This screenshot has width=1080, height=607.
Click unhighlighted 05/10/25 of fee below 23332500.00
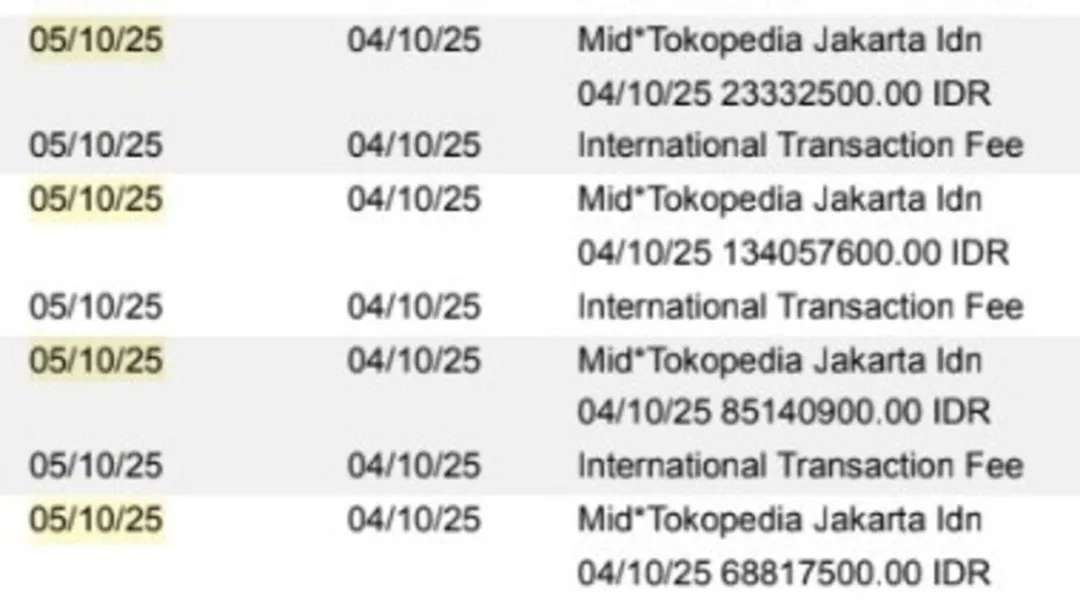click(x=95, y=146)
